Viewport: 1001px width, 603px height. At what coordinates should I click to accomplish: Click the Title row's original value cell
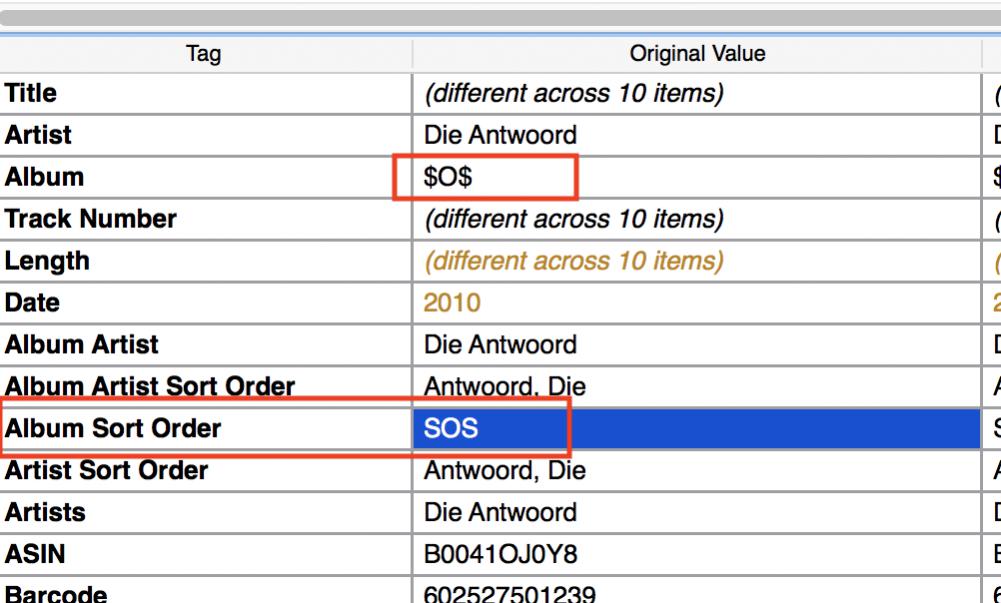[573, 94]
